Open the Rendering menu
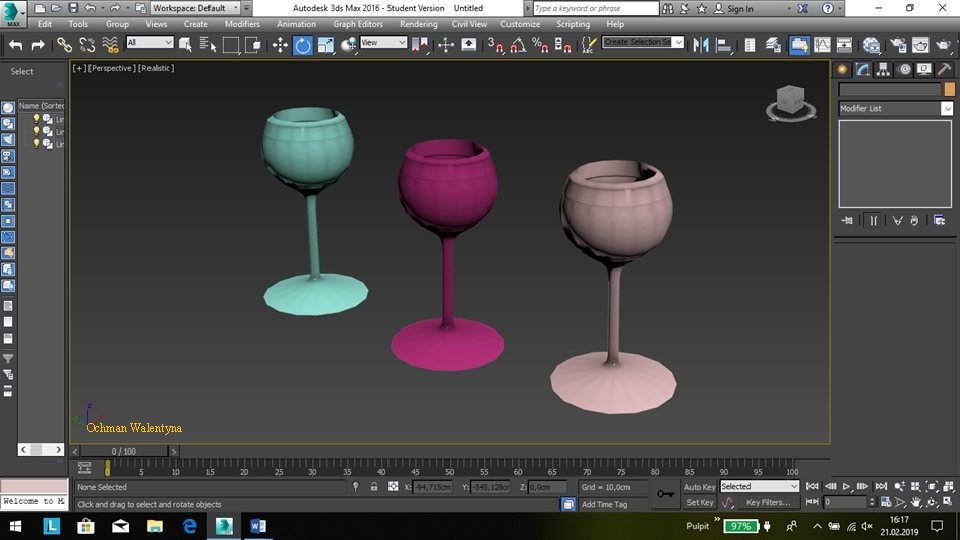 pyautogui.click(x=418, y=24)
